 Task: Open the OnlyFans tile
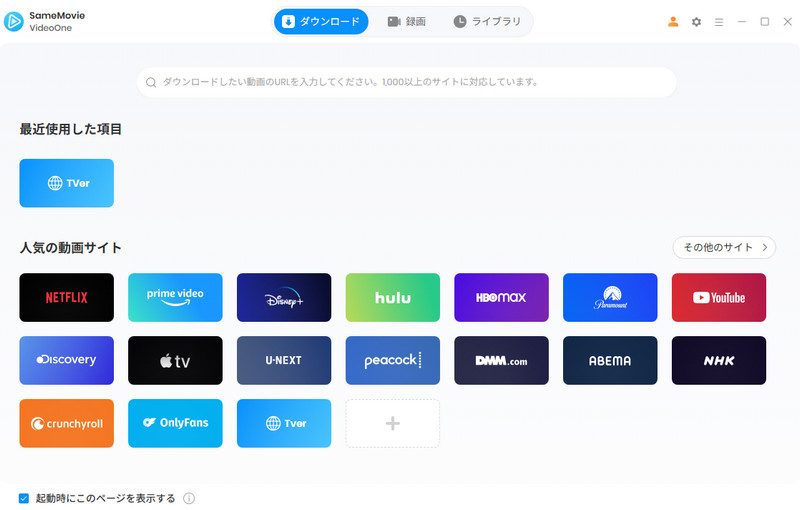click(x=175, y=423)
